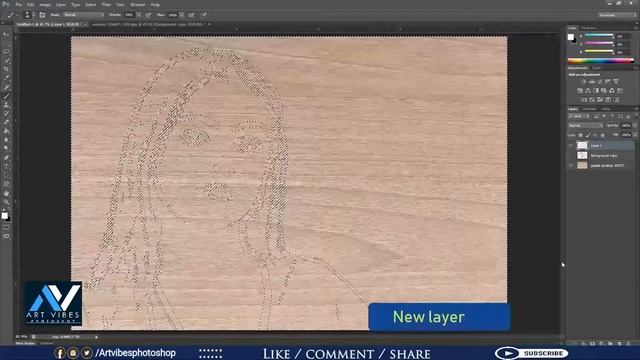Click the toolbox foreground color swatch
This screenshot has width=640, height=360.
tap(4, 215)
